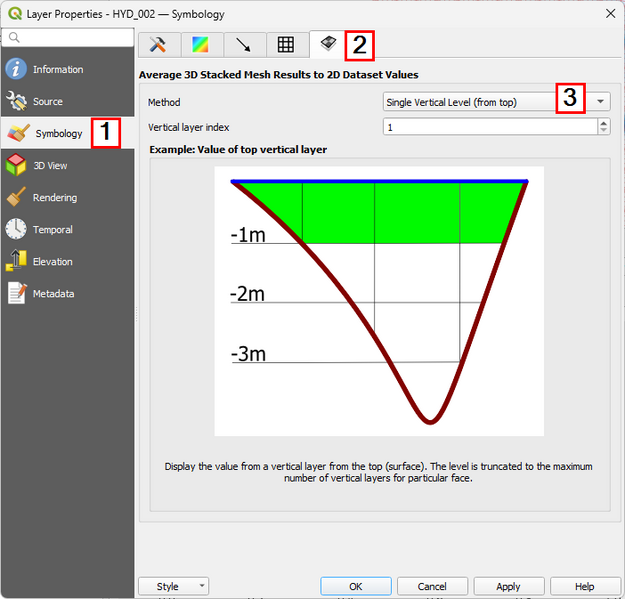The image size is (625, 599).
Task: Select the Symbology page in sidebar
Action: tap(58, 134)
